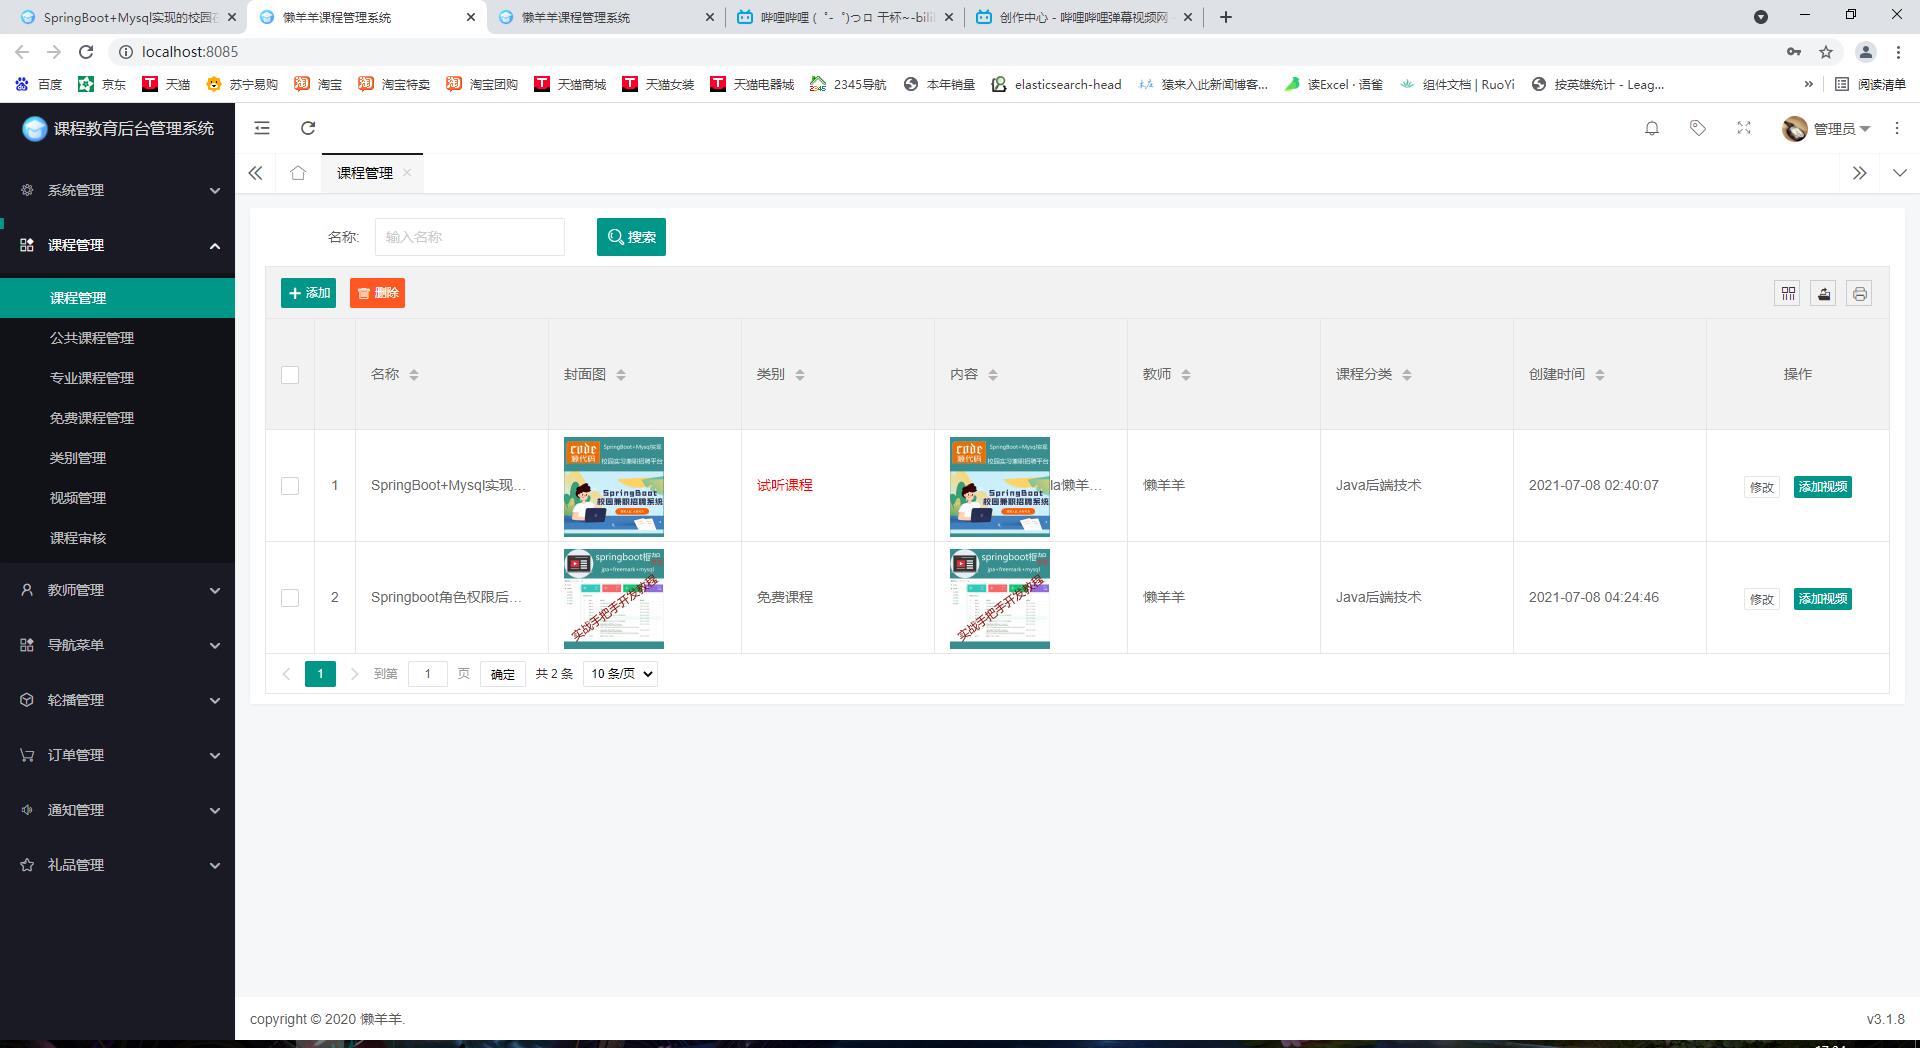
Task: Go to the home tab icon
Action: click(298, 173)
